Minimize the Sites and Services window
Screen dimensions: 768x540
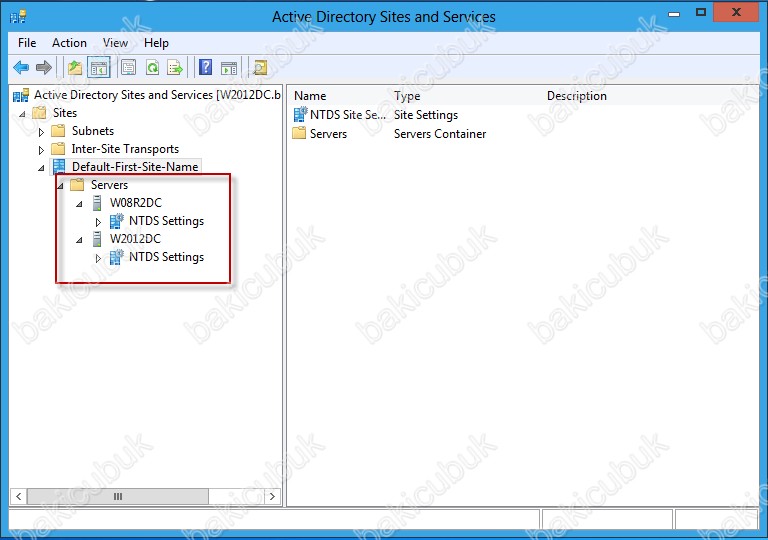click(x=674, y=14)
